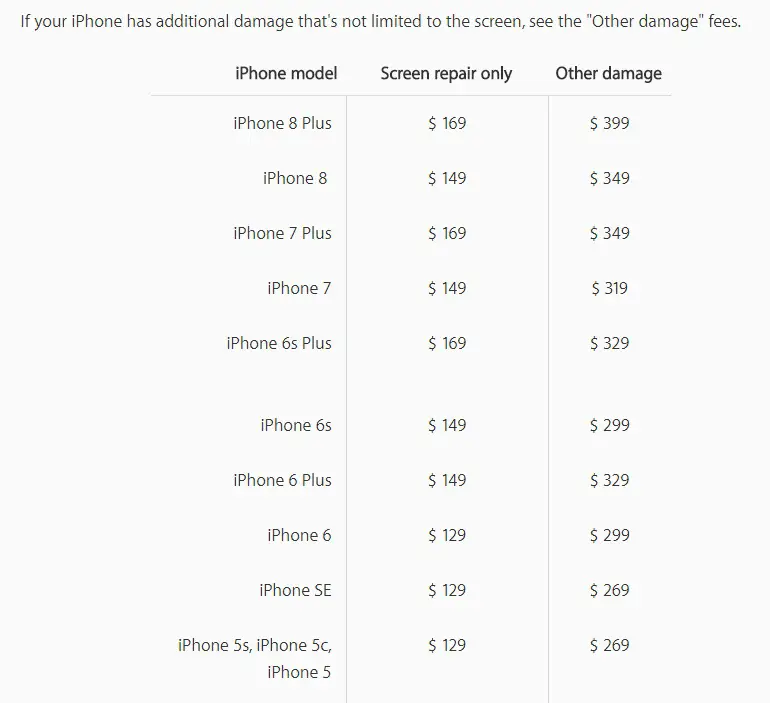Select the "iPhone 5s, iPhone 5c, iPhone 5" label
This screenshot has height=703, width=770.
[255, 658]
